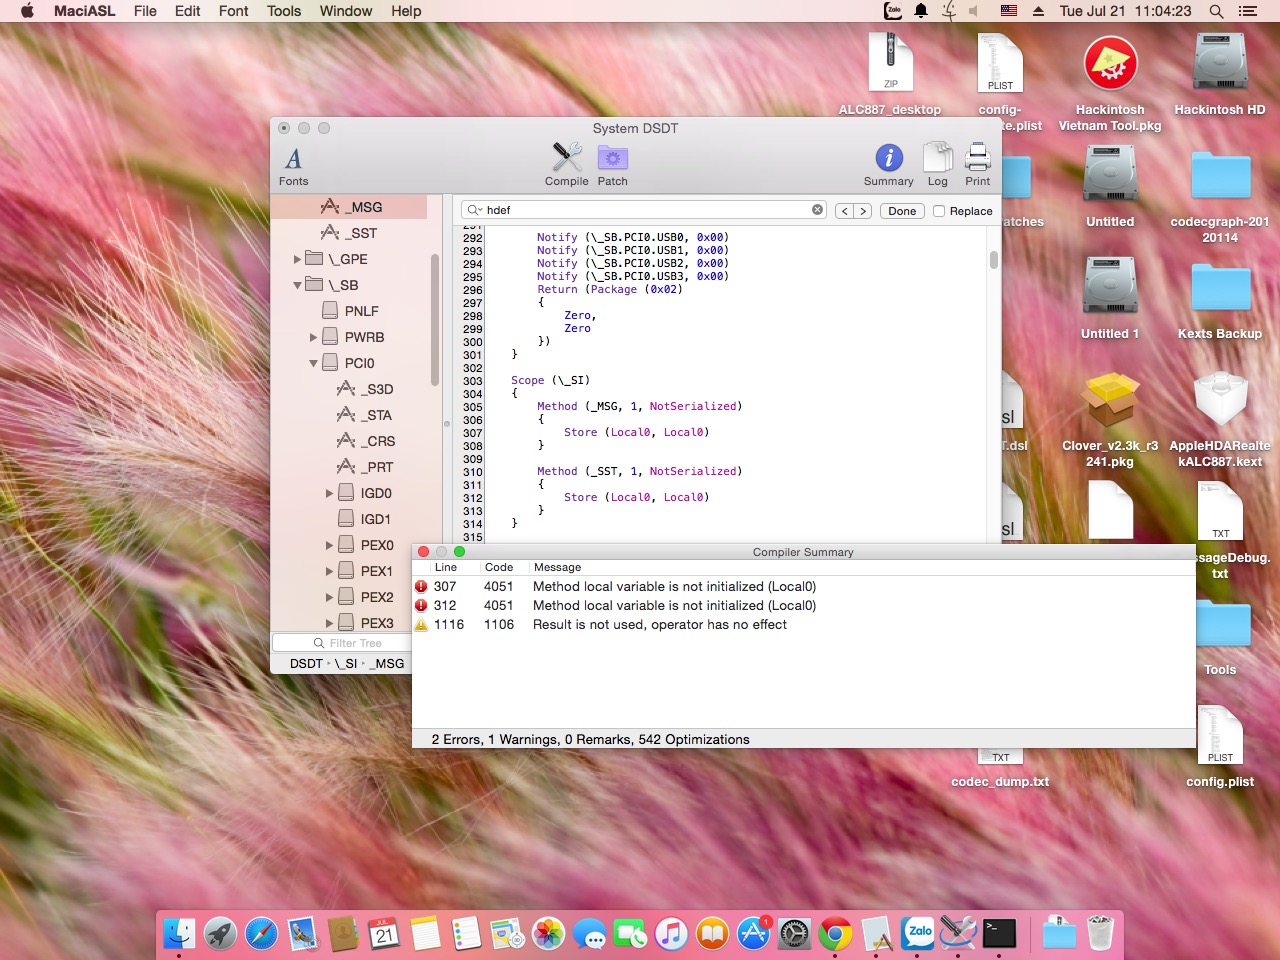Screen dimensions: 1280x960
Task: Expand the PEX2 tree node
Action: tap(329, 597)
